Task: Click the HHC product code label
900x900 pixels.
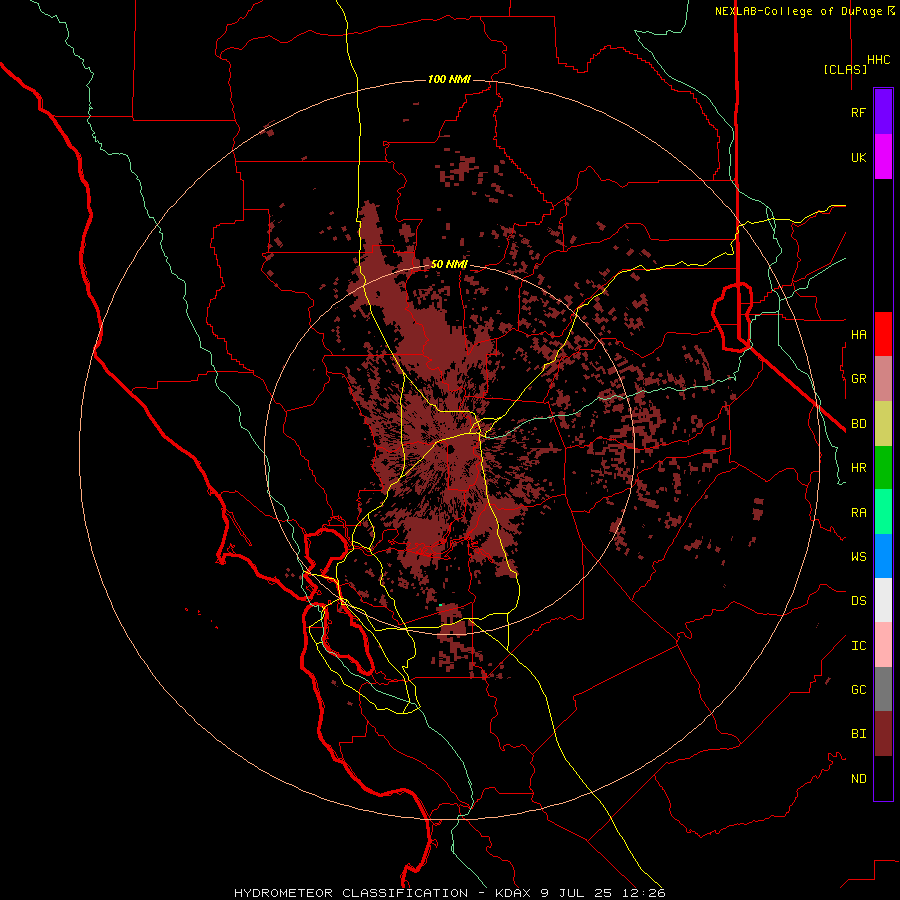Action: click(x=878, y=60)
